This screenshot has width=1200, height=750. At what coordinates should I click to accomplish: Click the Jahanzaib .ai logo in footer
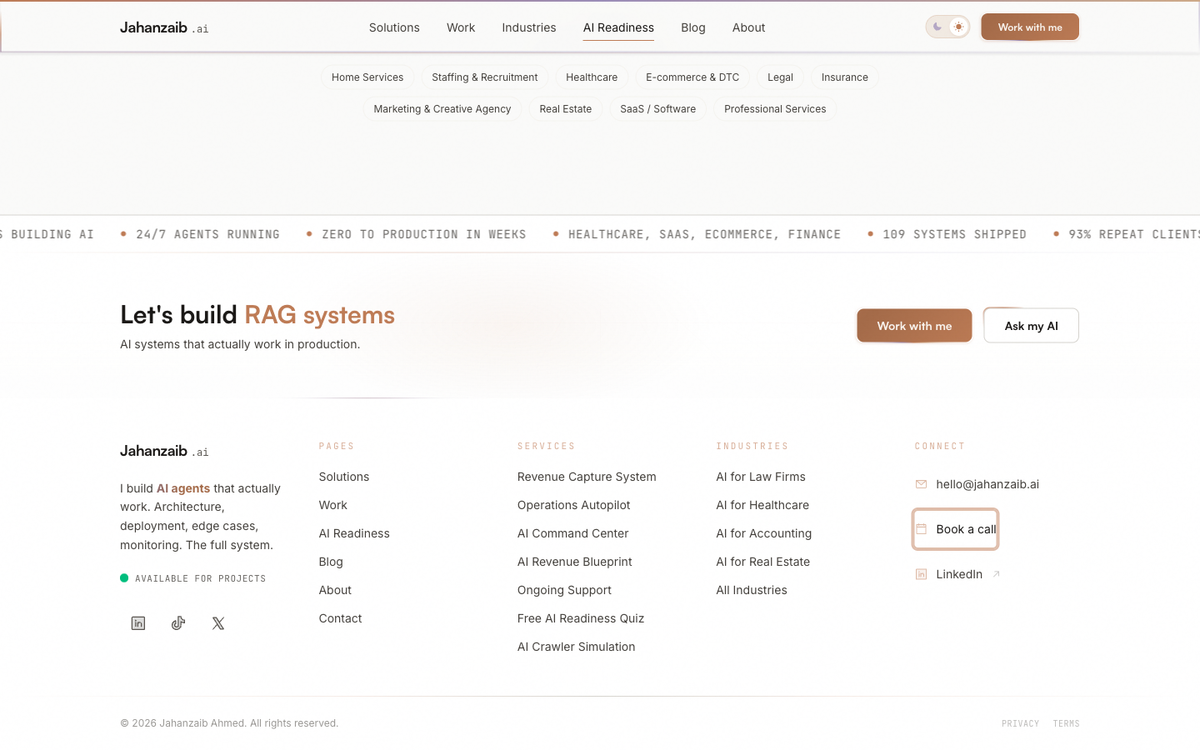pos(164,451)
